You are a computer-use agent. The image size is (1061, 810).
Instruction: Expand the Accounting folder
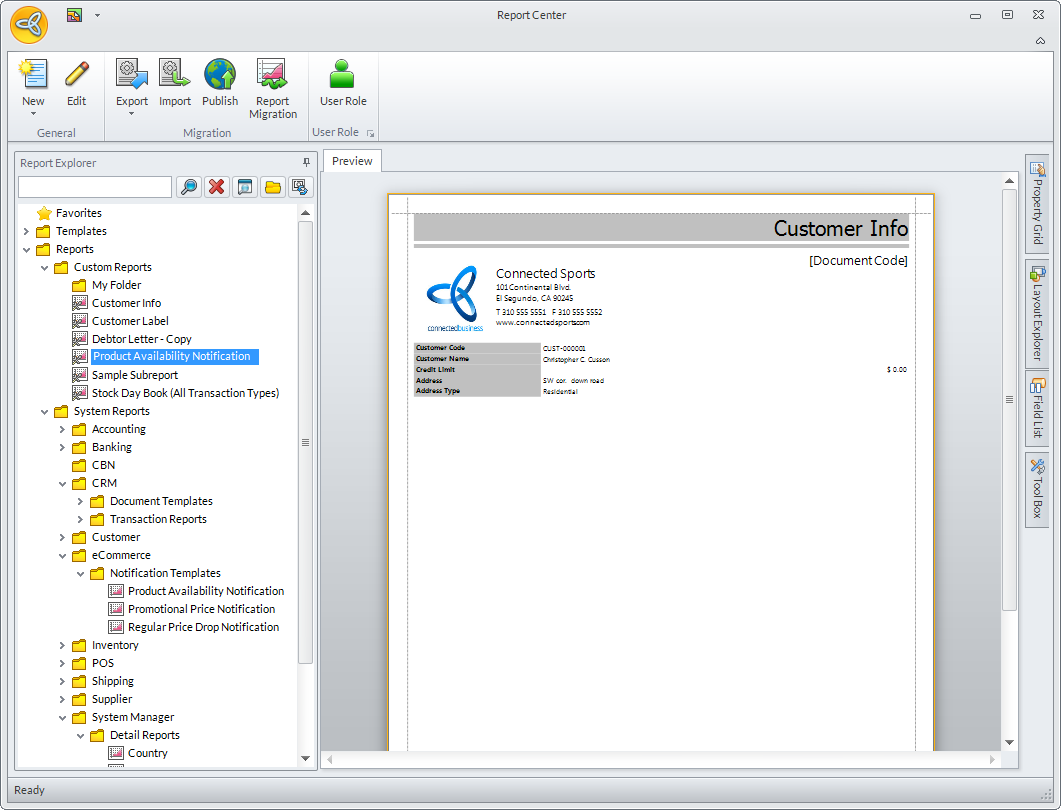pos(62,429)
